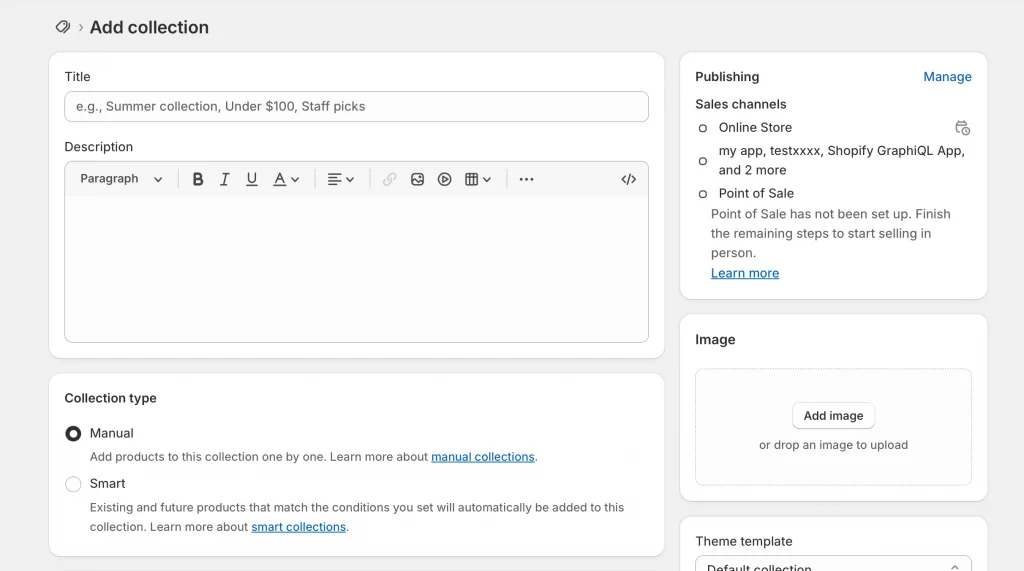Screen dimensions: 1024x571
Task: Open the insert table dropdown
Action: (x=478, y=179)
